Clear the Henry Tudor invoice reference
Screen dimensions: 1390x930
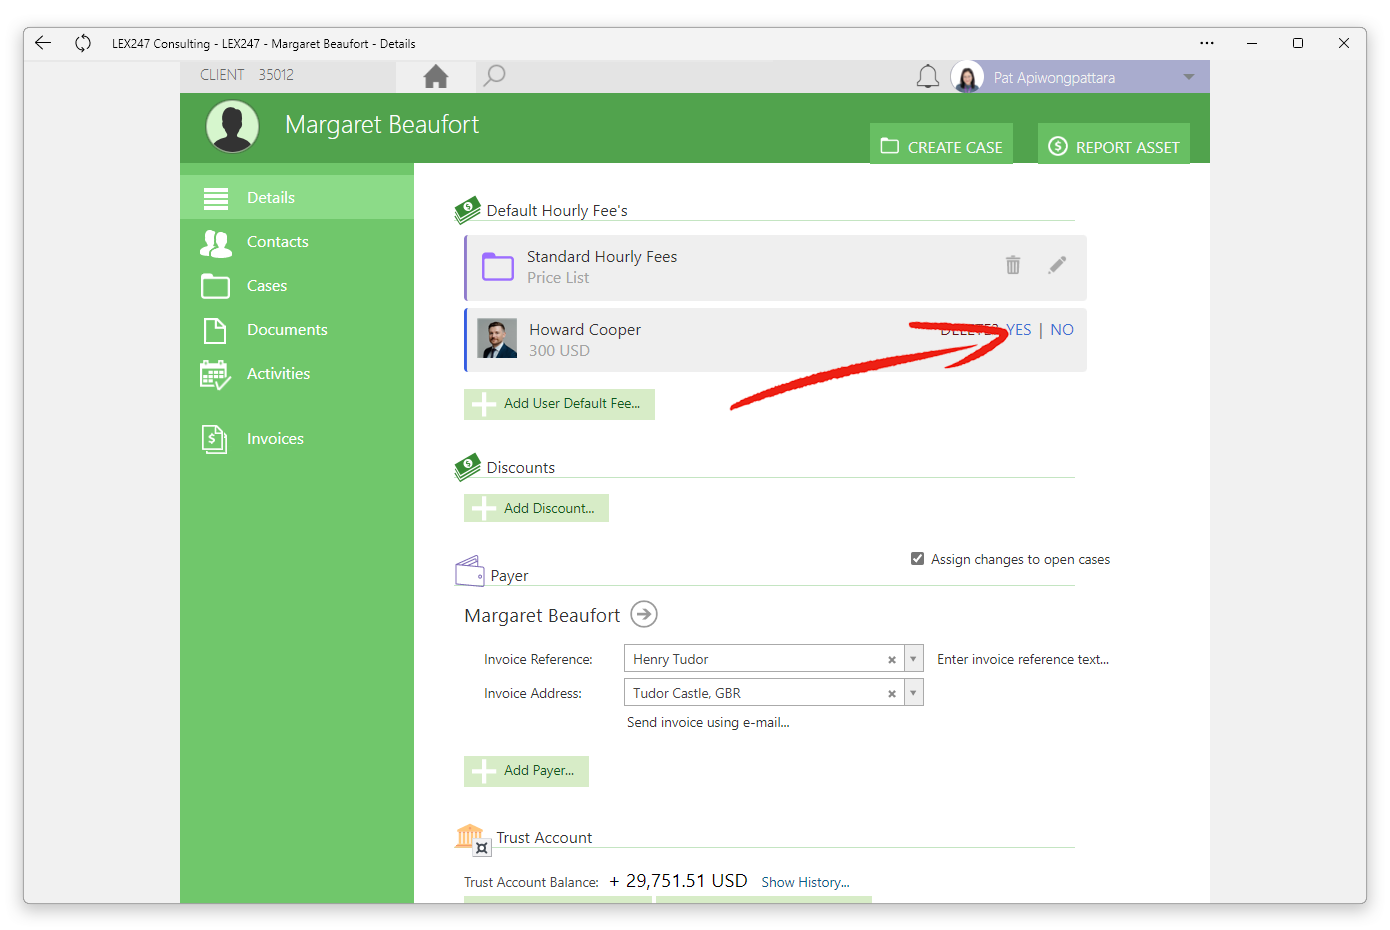tap(892, 660)
